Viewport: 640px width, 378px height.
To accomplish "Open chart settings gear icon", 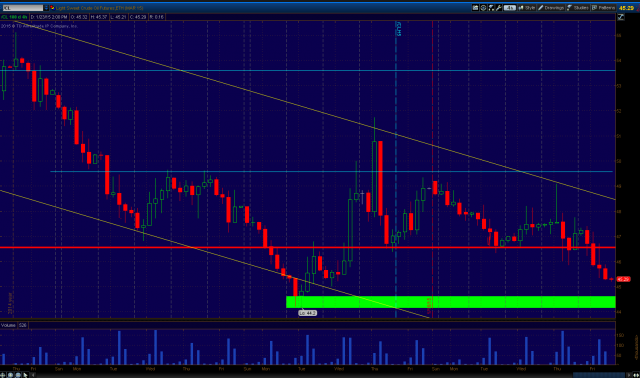I will (x=483, y=8).
